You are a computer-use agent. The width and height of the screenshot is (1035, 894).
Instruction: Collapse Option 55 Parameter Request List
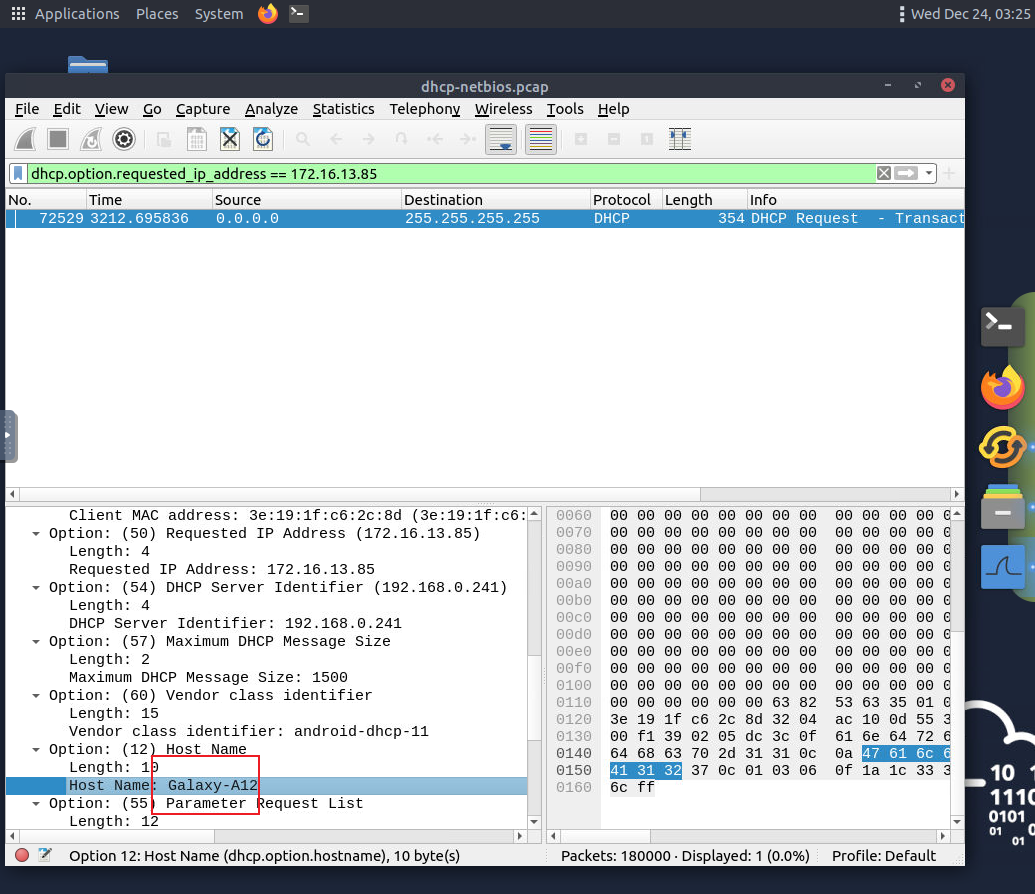pos(36,804)
